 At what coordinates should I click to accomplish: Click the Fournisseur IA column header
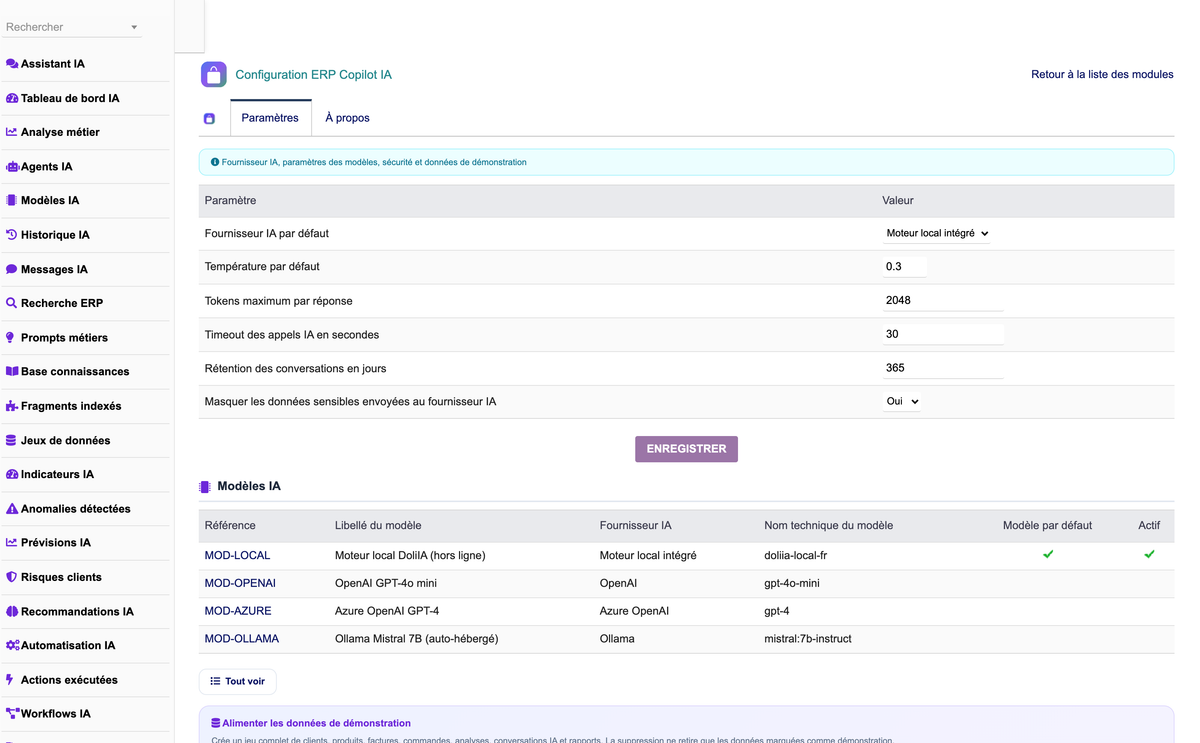coord(635,526)
